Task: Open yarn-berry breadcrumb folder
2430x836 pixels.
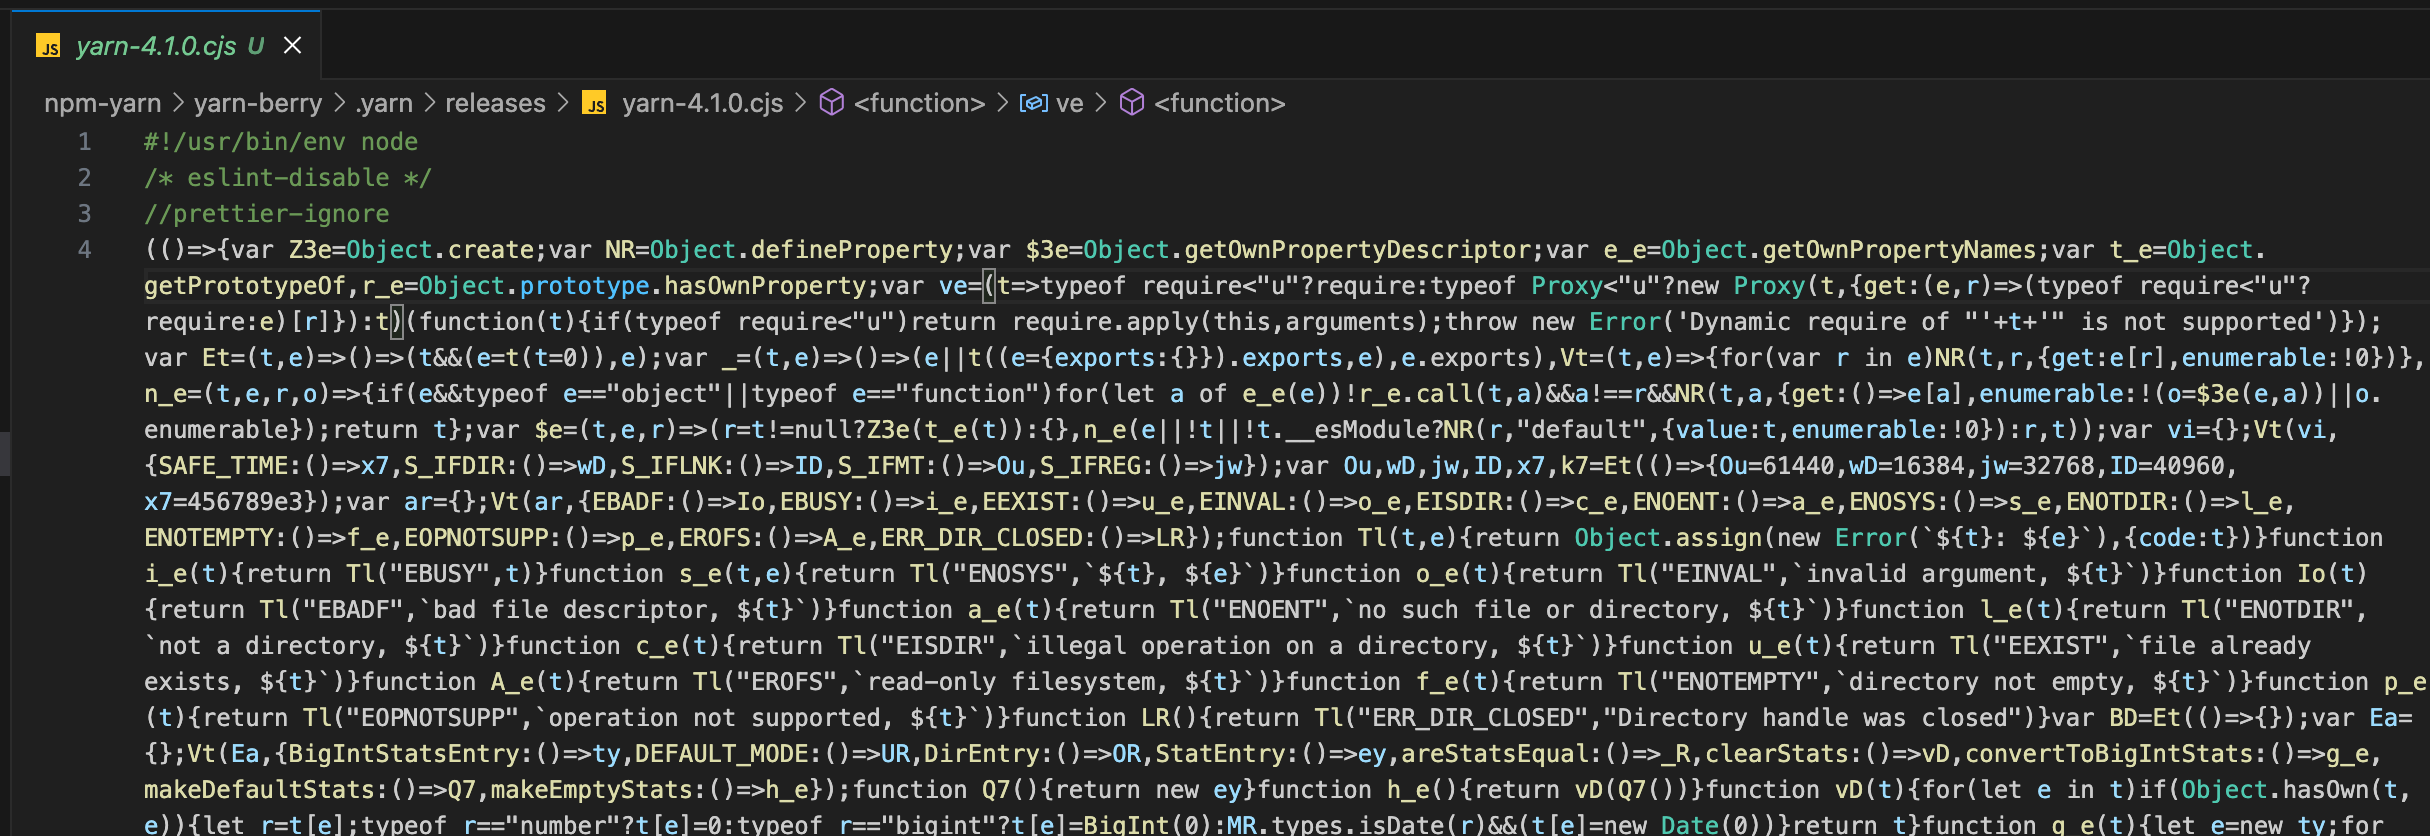Action: pos(258,103)
